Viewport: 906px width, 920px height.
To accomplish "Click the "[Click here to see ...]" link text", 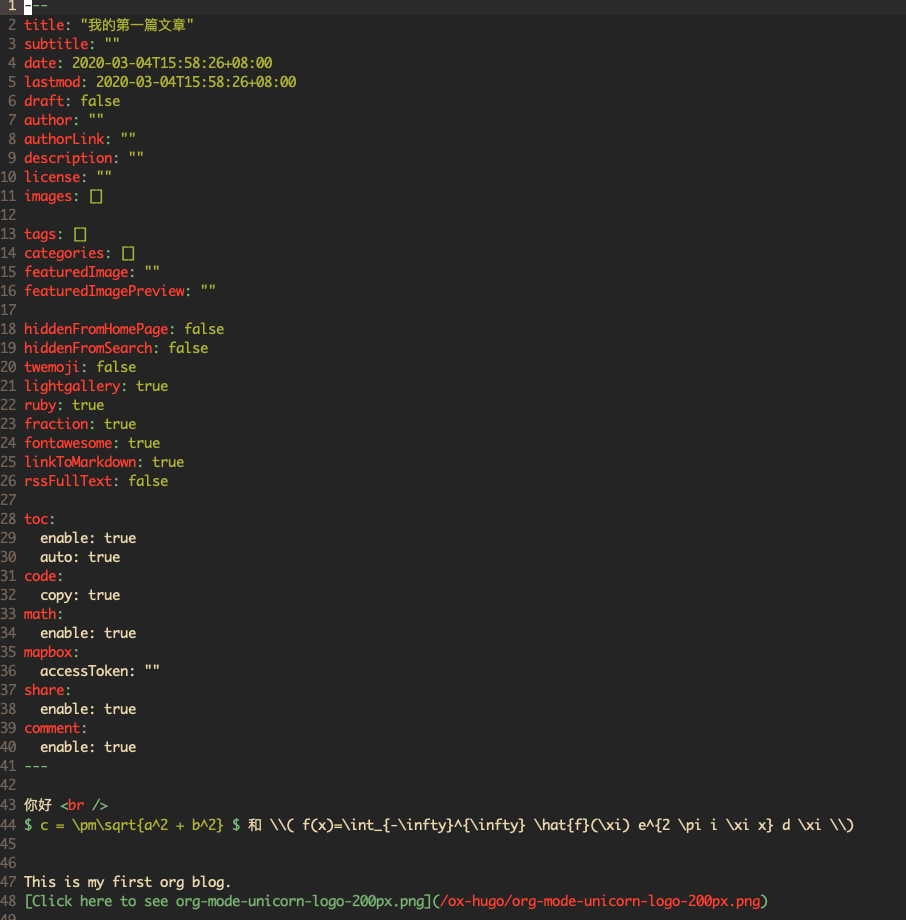I will click(x=228, y=901).
